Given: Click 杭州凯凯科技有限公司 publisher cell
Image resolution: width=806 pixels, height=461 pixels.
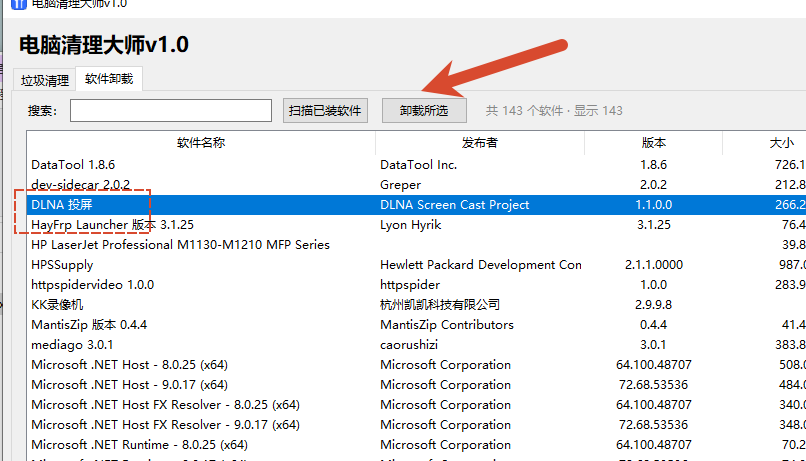Looking at the screenshot, I should click(439, 305).
